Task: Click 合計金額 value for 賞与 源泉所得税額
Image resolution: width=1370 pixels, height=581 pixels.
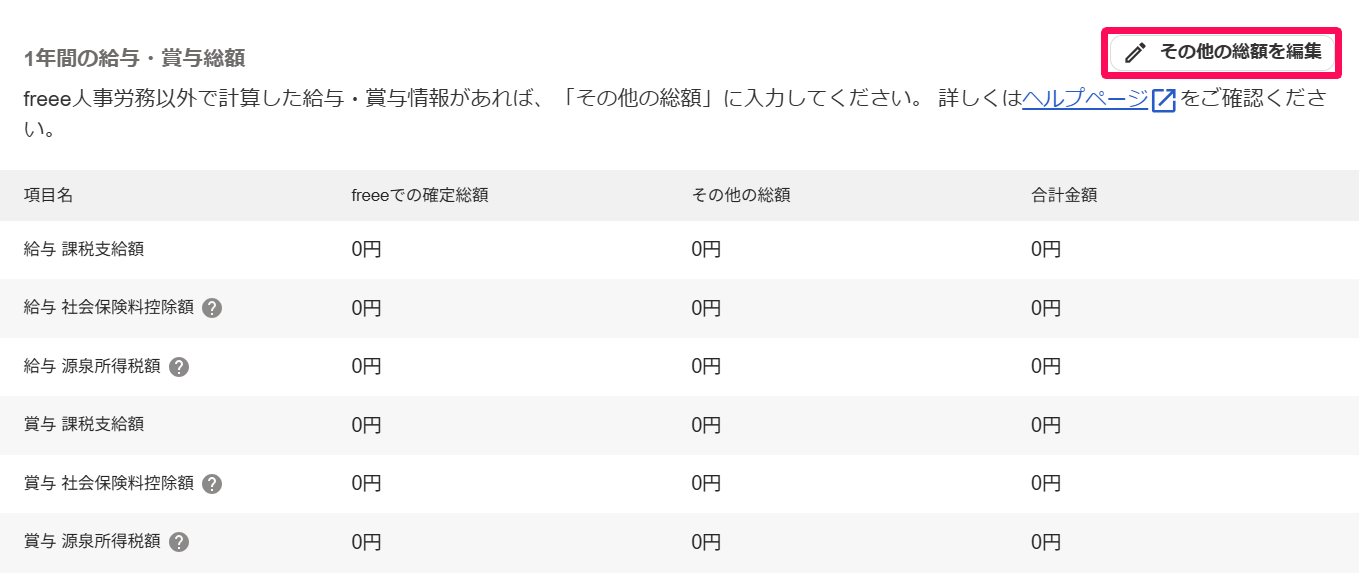Action: [x=1046, y=543]
